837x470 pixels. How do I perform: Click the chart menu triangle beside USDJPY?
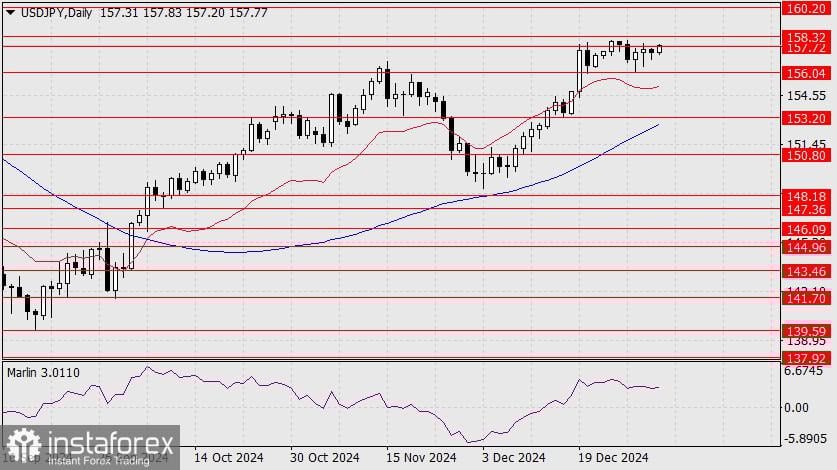pos(10,13)
